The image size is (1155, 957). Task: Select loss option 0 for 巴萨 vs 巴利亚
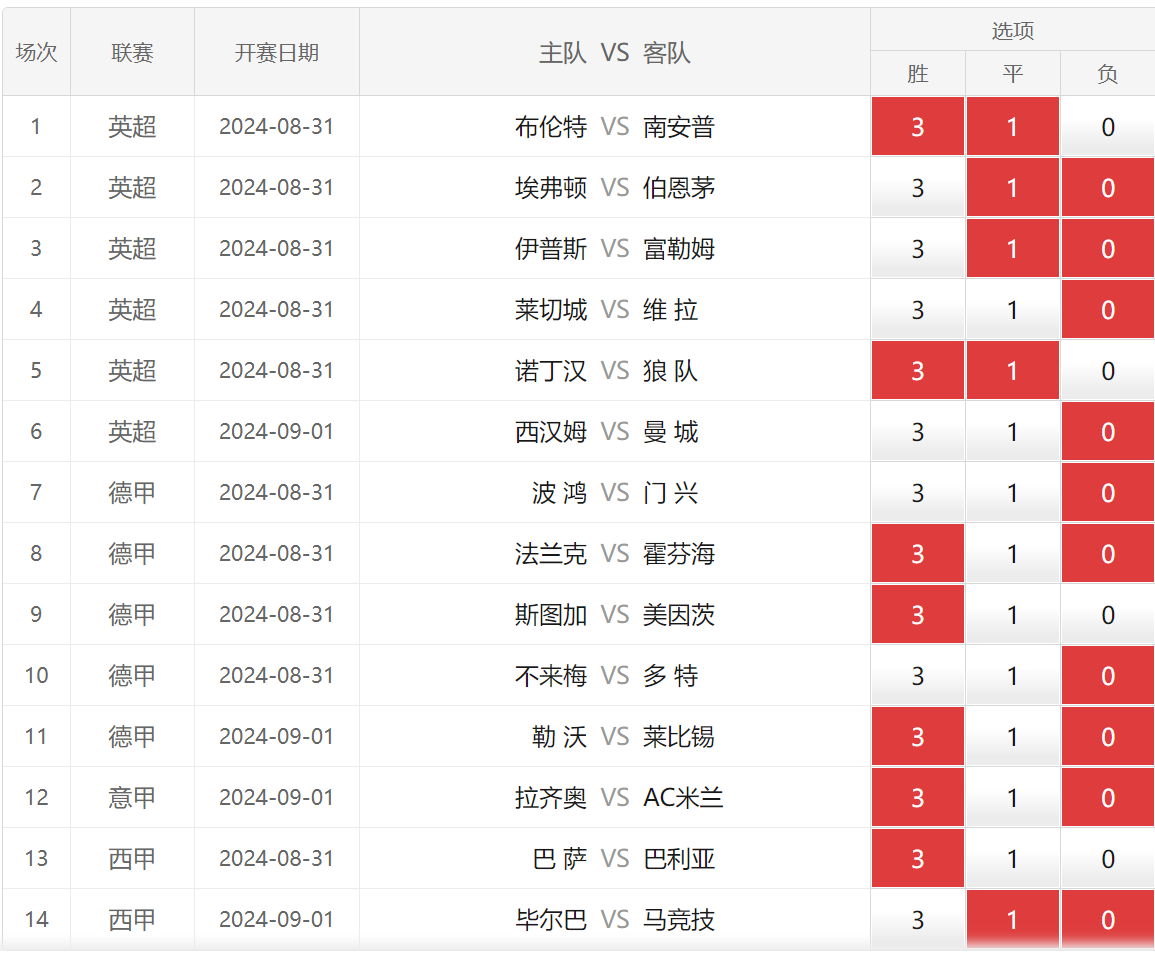1108,858
